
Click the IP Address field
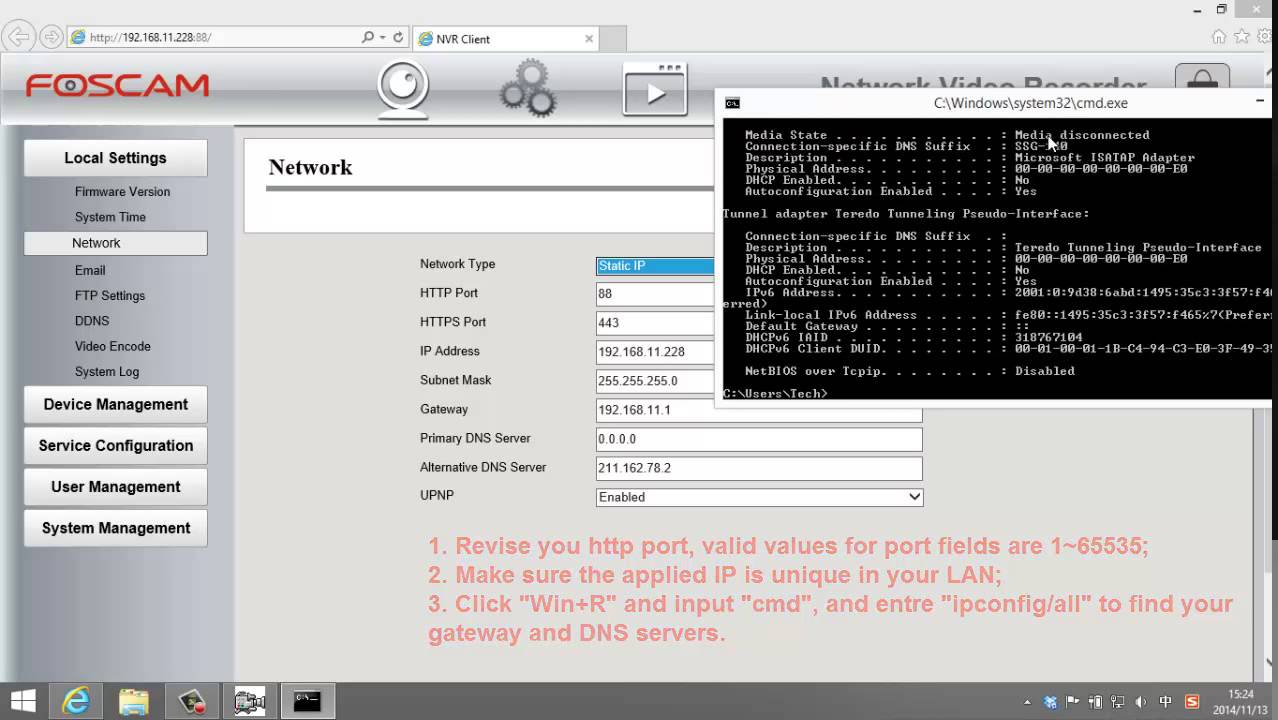click(655, 352)
